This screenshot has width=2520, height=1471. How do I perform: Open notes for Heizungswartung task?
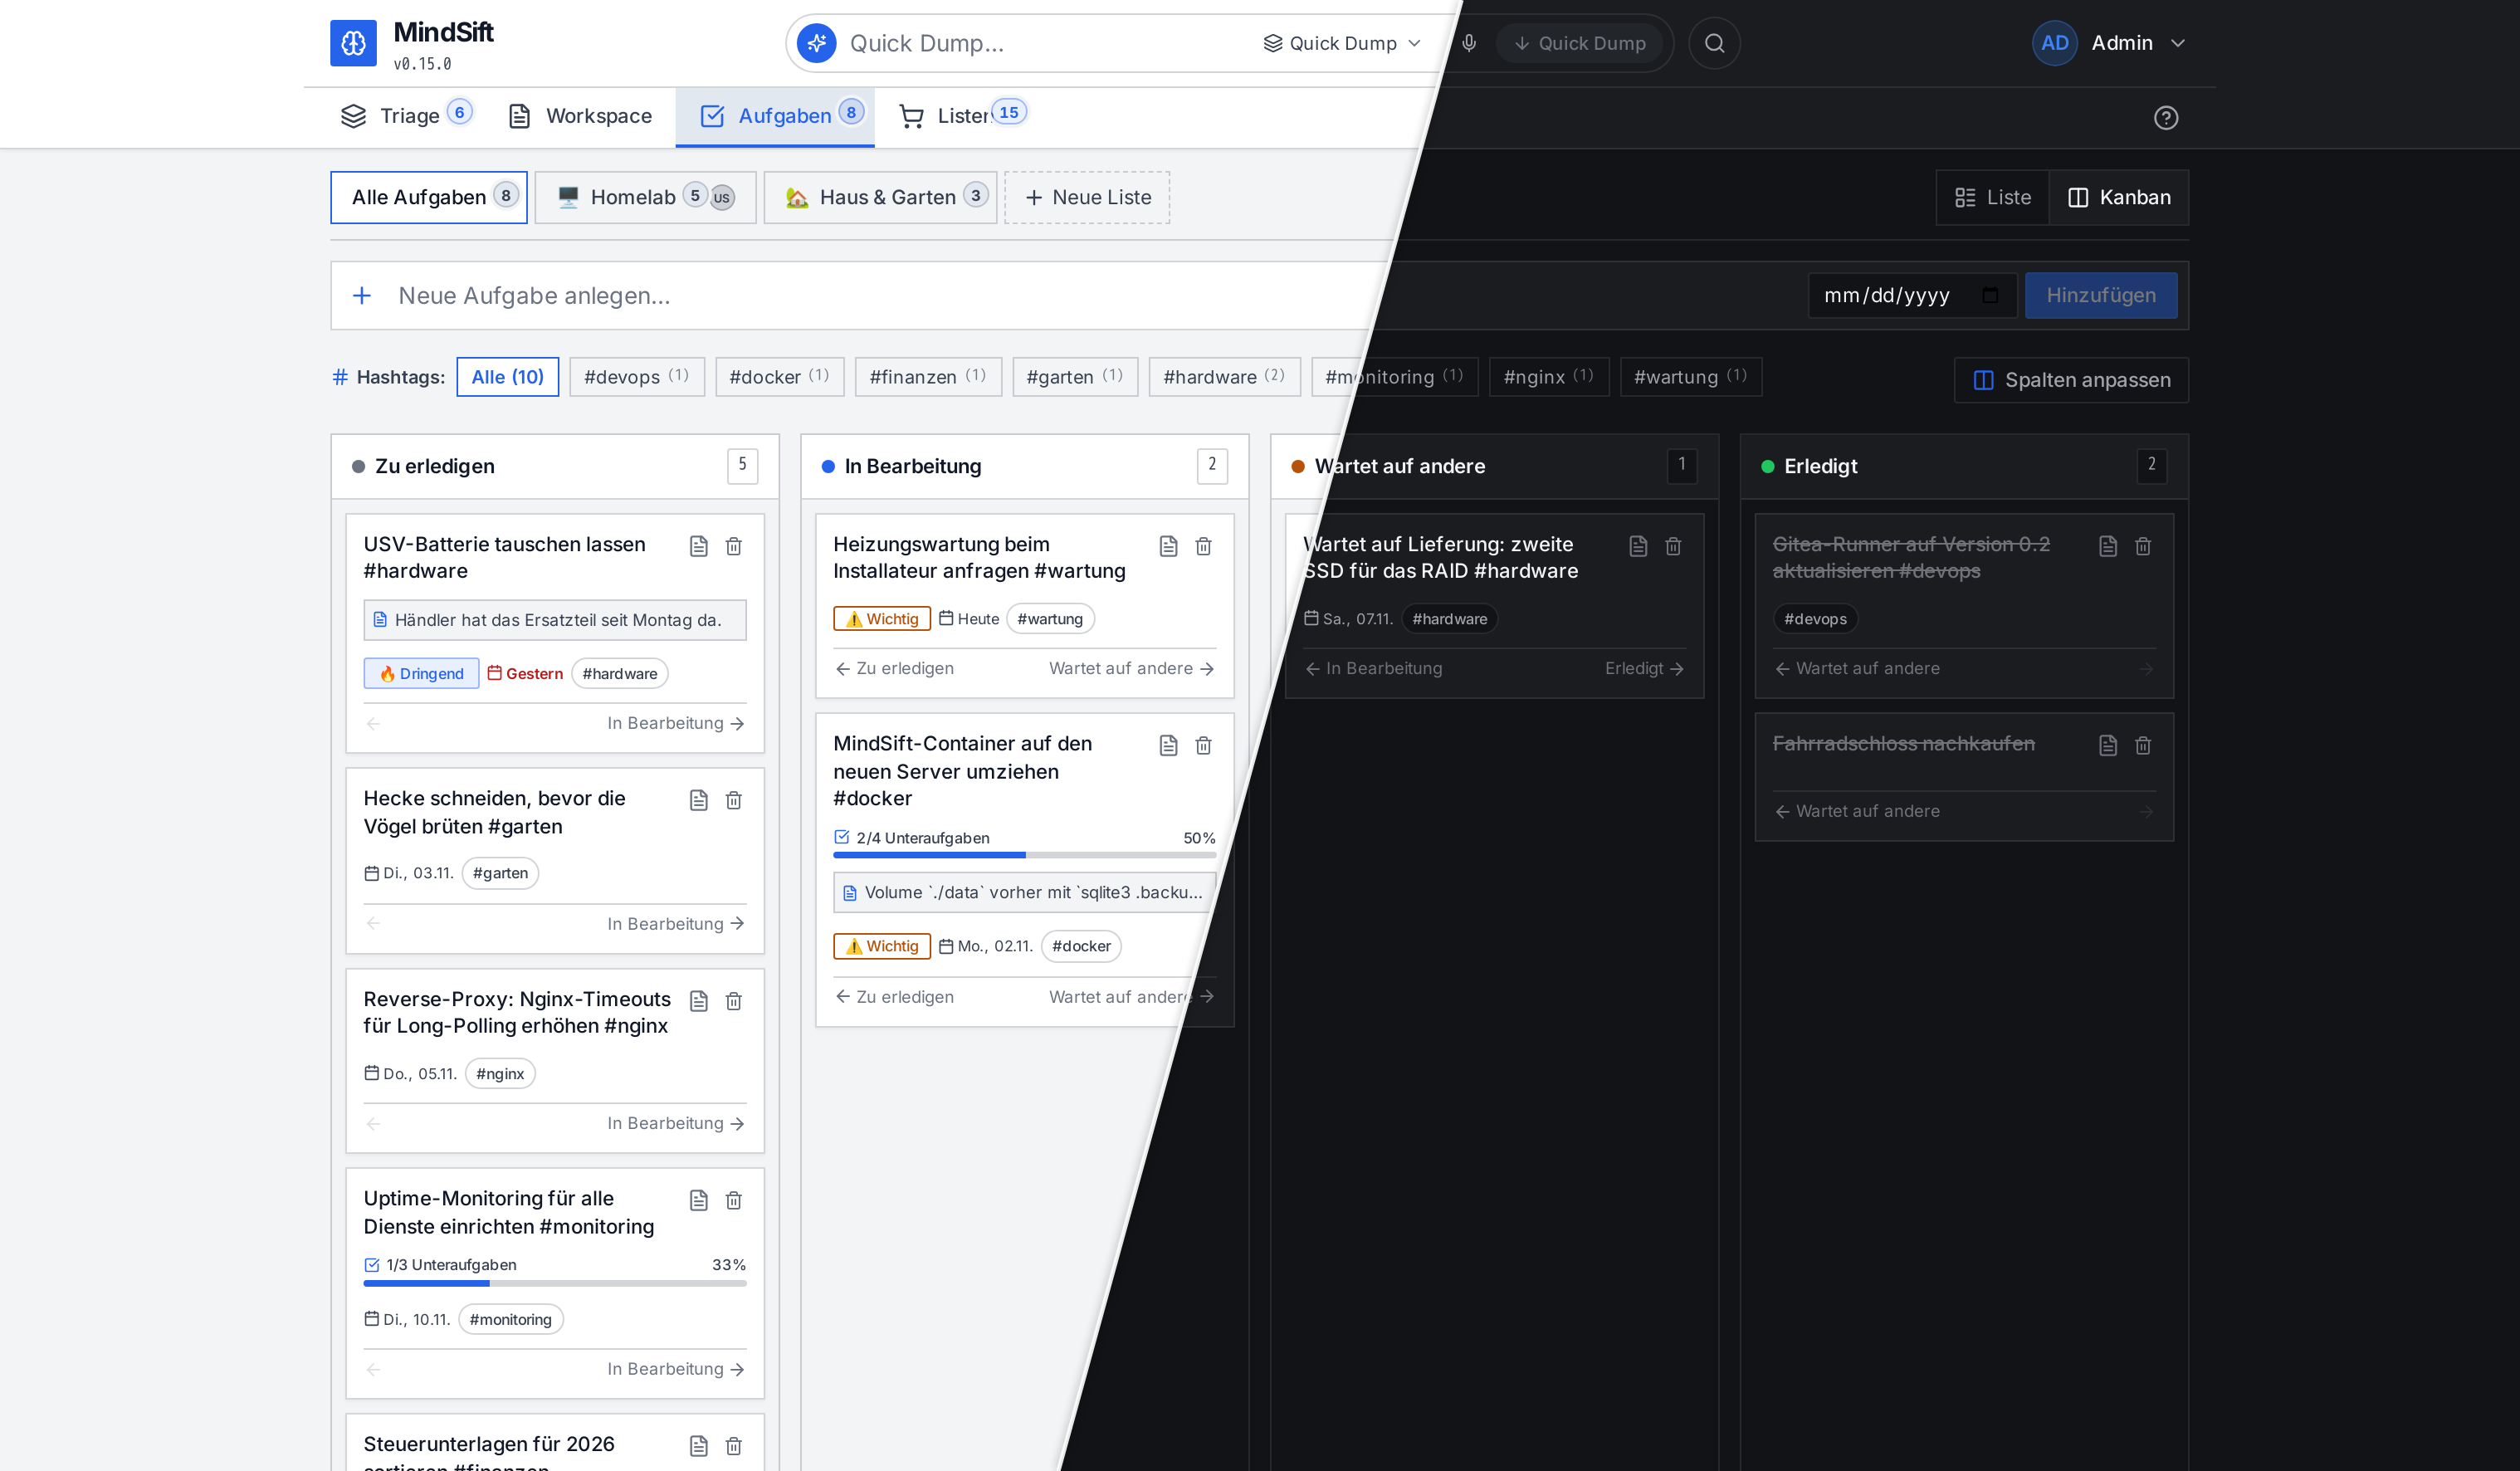(1168, 546)
